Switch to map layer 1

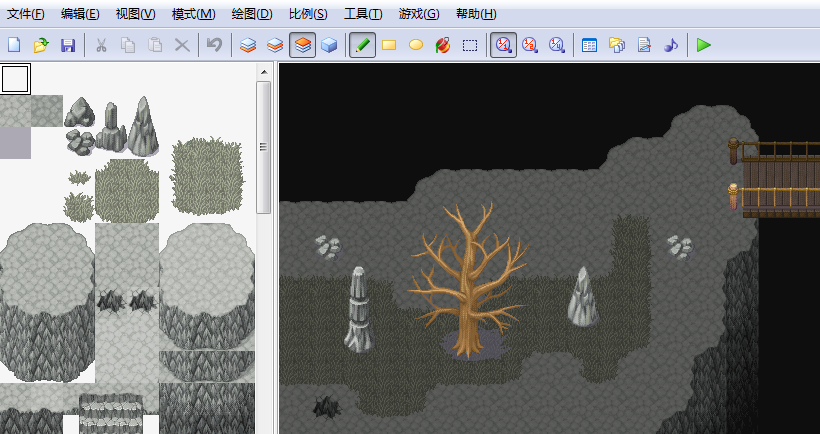248,45
